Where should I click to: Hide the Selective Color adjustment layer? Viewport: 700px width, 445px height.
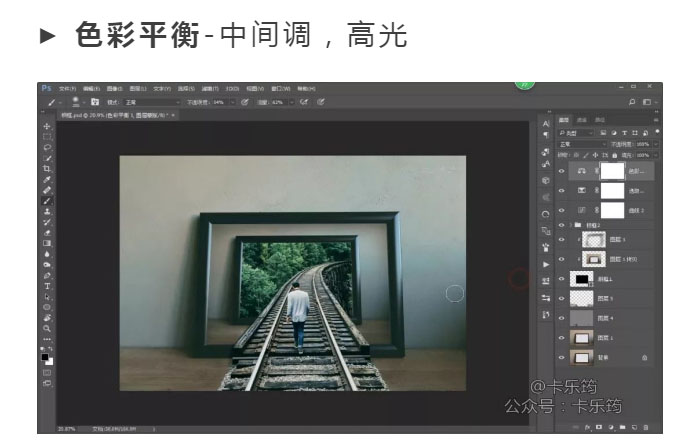click(x=562, y=191)
